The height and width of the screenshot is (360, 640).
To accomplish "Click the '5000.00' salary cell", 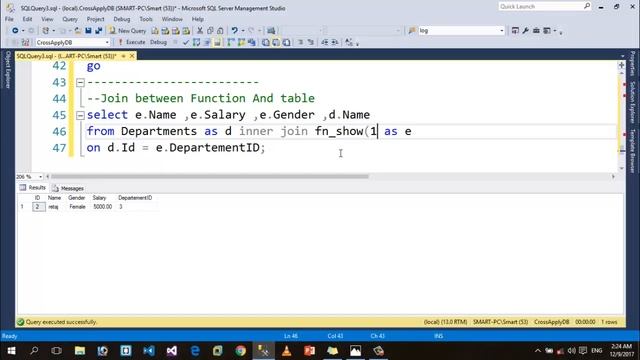I will tap(102, 207).
